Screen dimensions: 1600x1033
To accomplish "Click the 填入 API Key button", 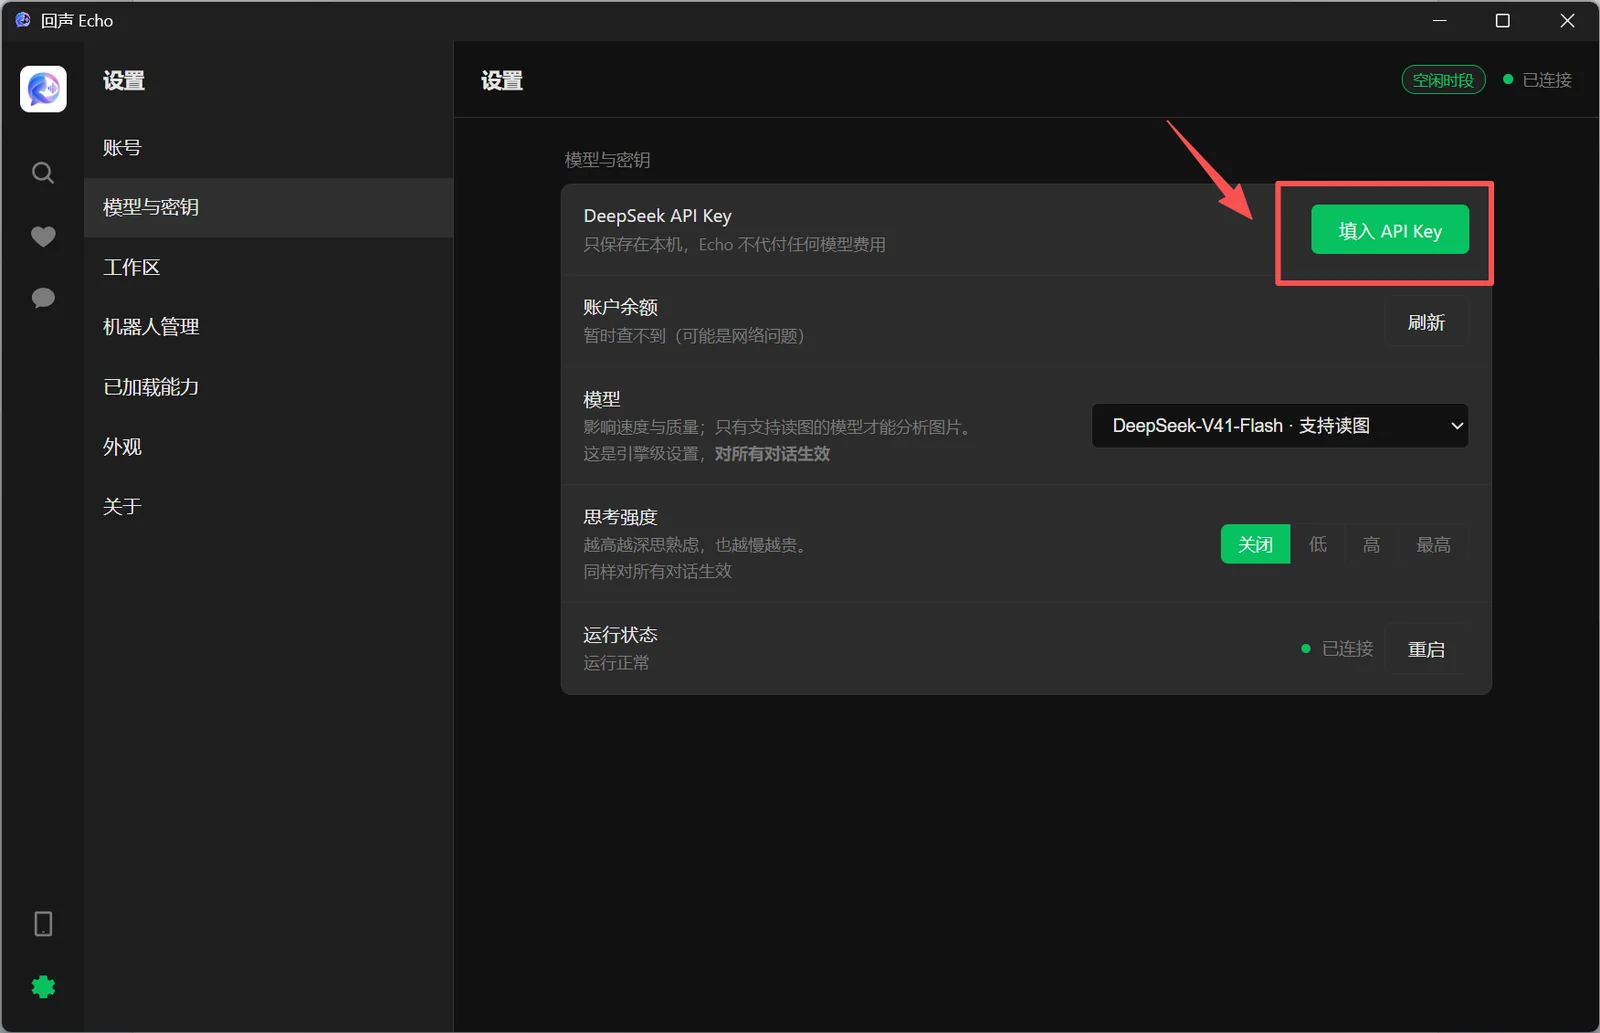I will pyautogui.click(x=1390, y=230).
